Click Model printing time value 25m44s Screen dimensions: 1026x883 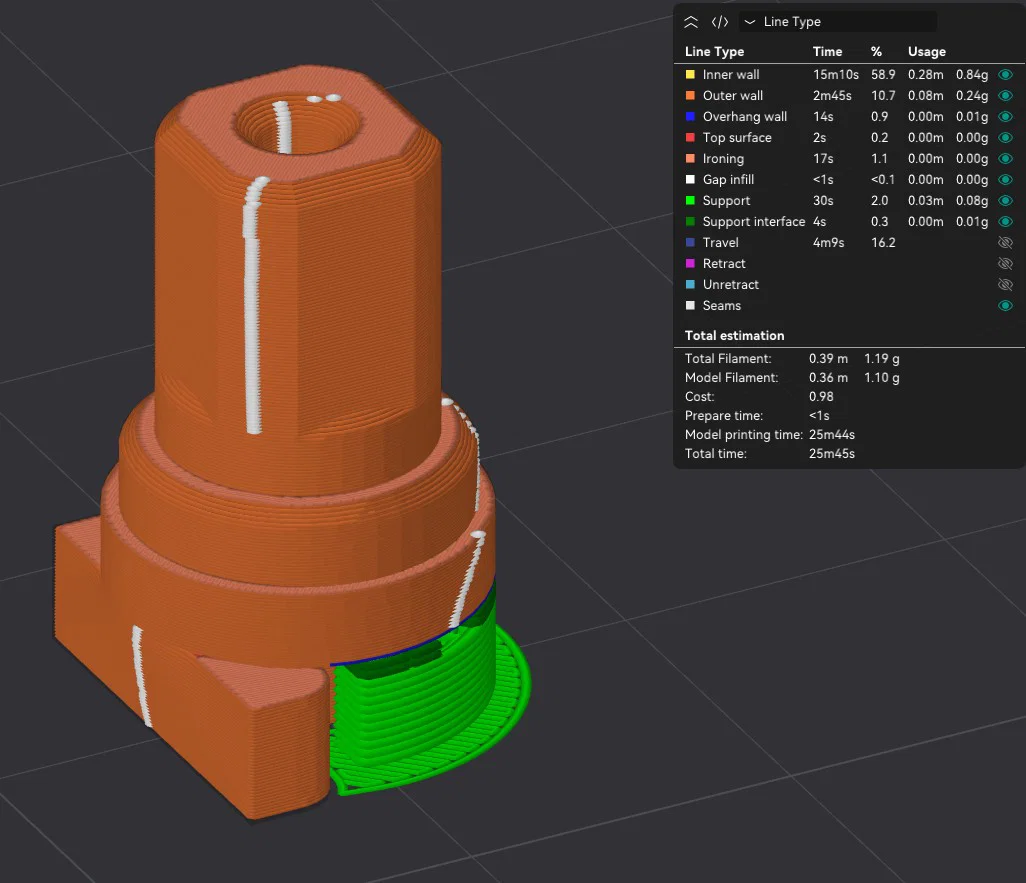pos(832,435)
